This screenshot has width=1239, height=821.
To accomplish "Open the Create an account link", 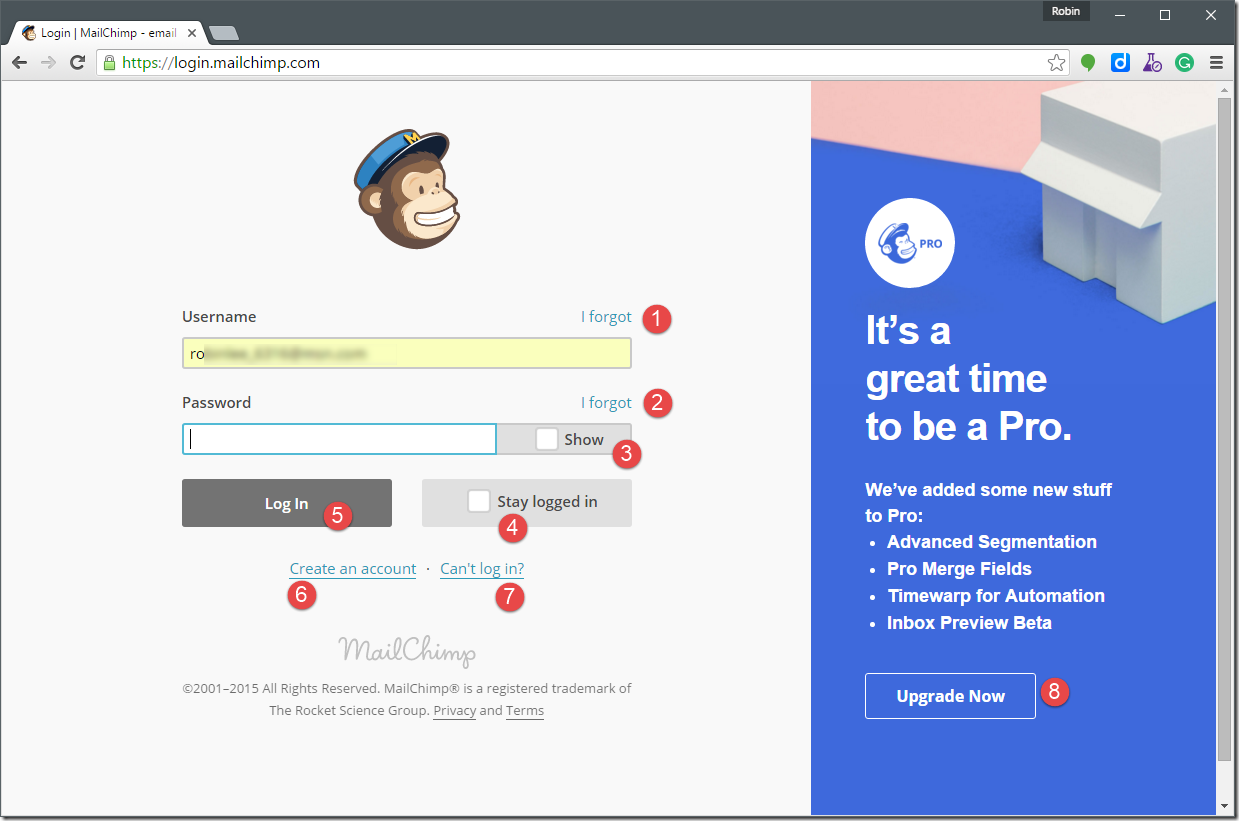I will (353, 569).
